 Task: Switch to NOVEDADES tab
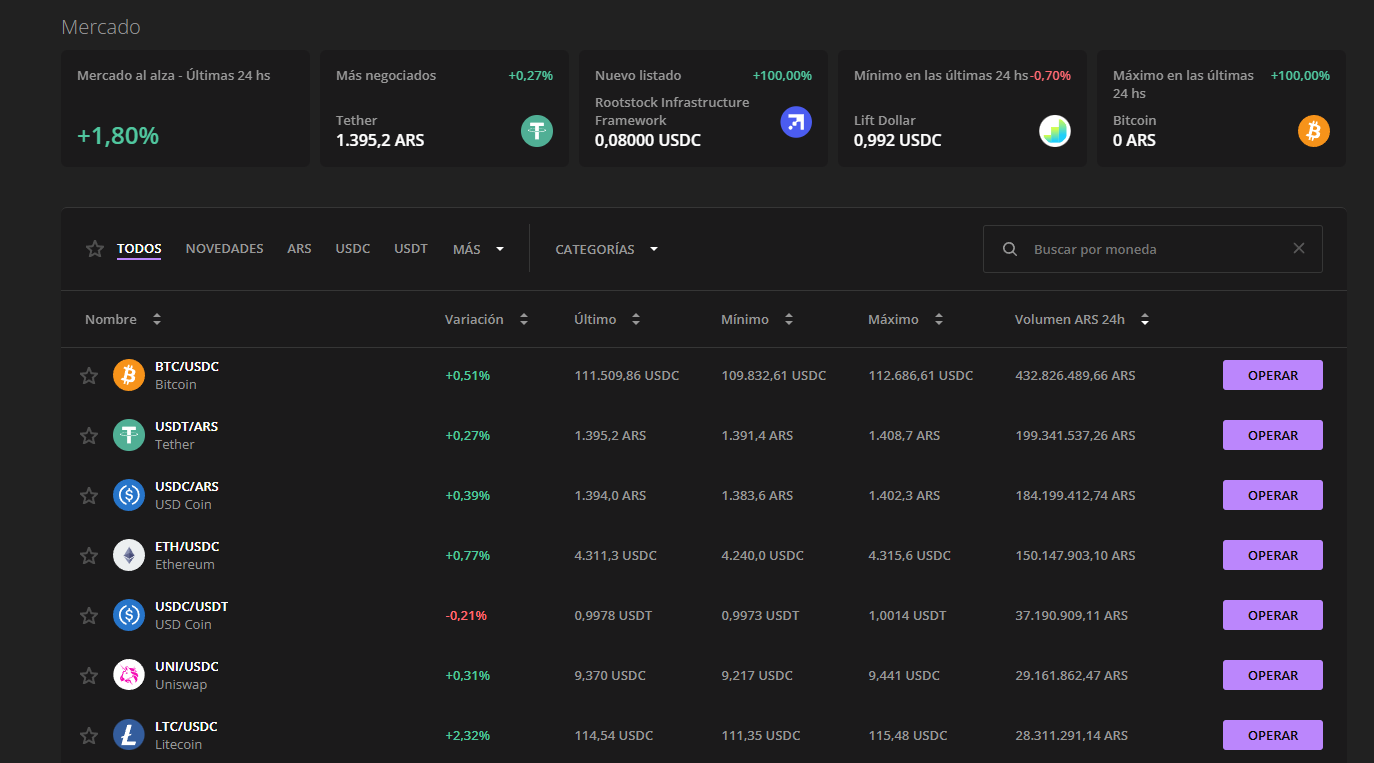tap(225, 249)
